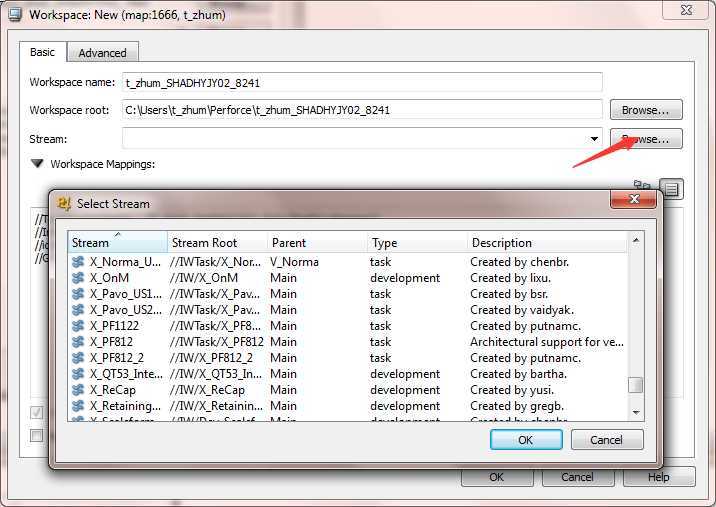This screenshot has width=716, height=507.
Task: Tick the checked checkbox in Workspace window
Action: click(37, 412)
